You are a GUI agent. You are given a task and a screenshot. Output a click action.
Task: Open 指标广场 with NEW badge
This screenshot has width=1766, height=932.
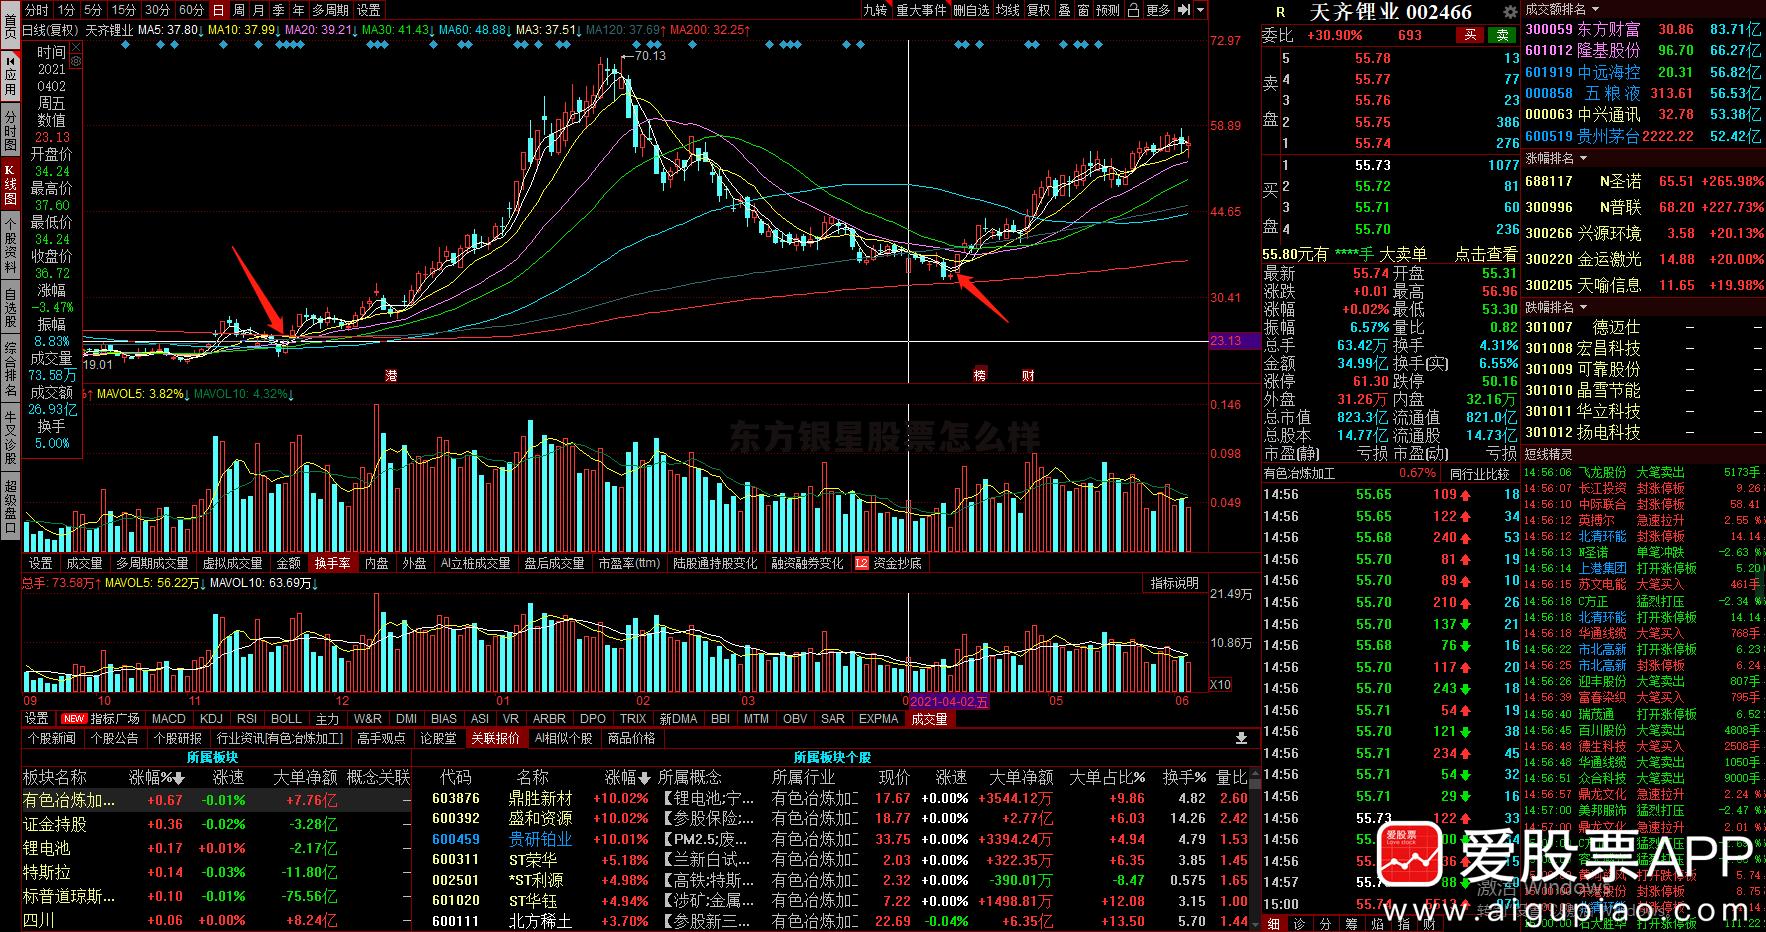[100, 718]
